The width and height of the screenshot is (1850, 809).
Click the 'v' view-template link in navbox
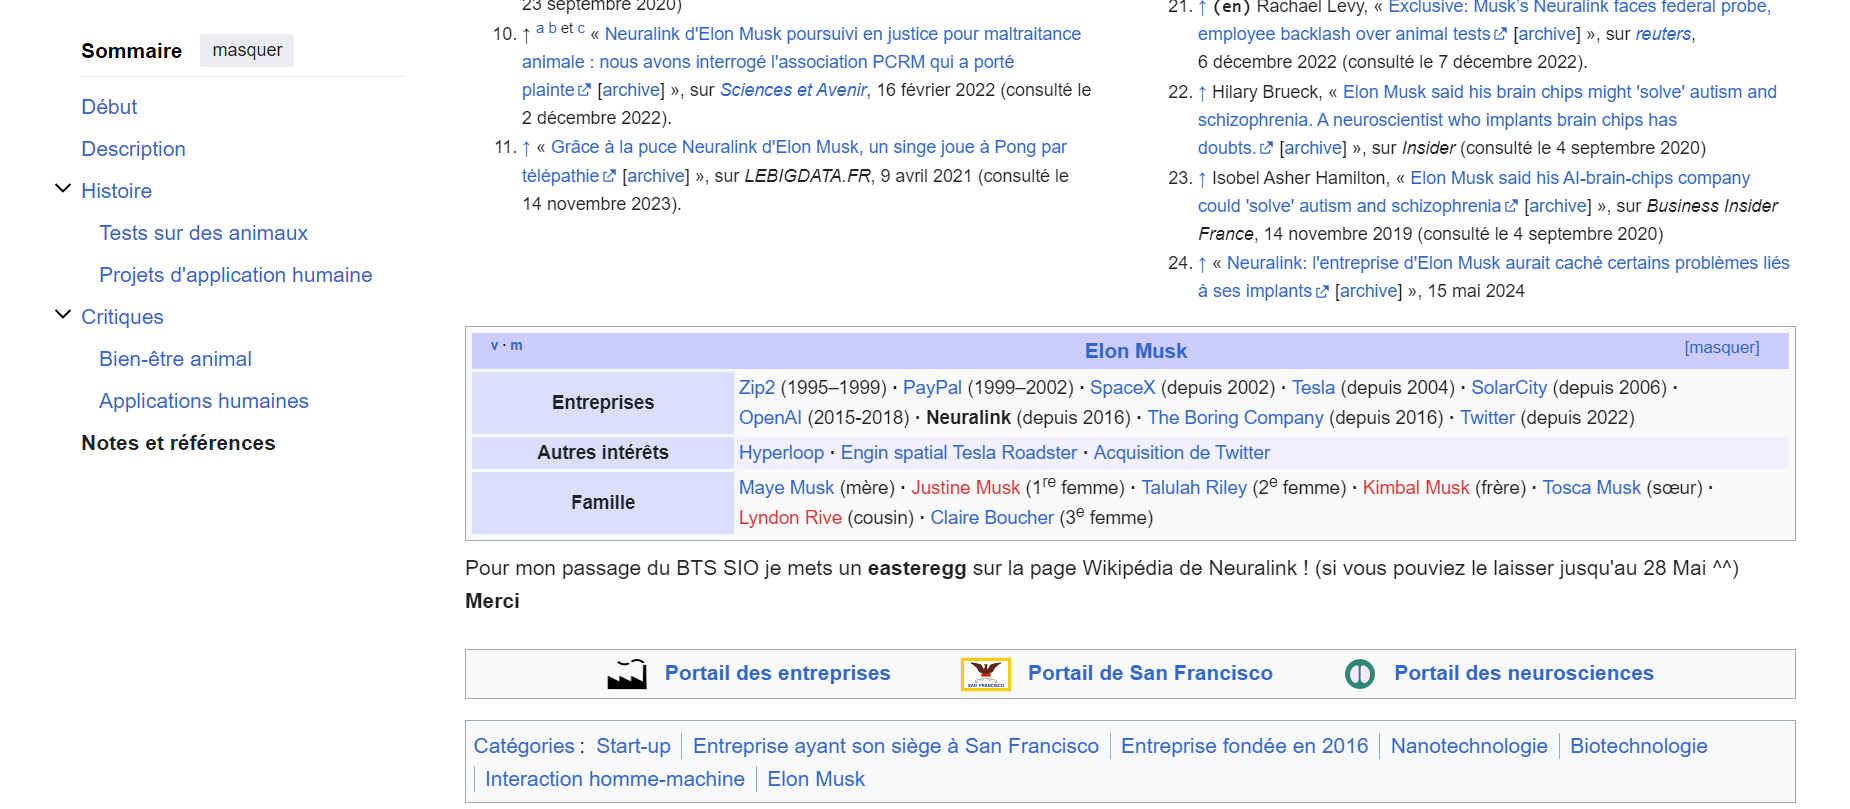click(x=494, y=346)
